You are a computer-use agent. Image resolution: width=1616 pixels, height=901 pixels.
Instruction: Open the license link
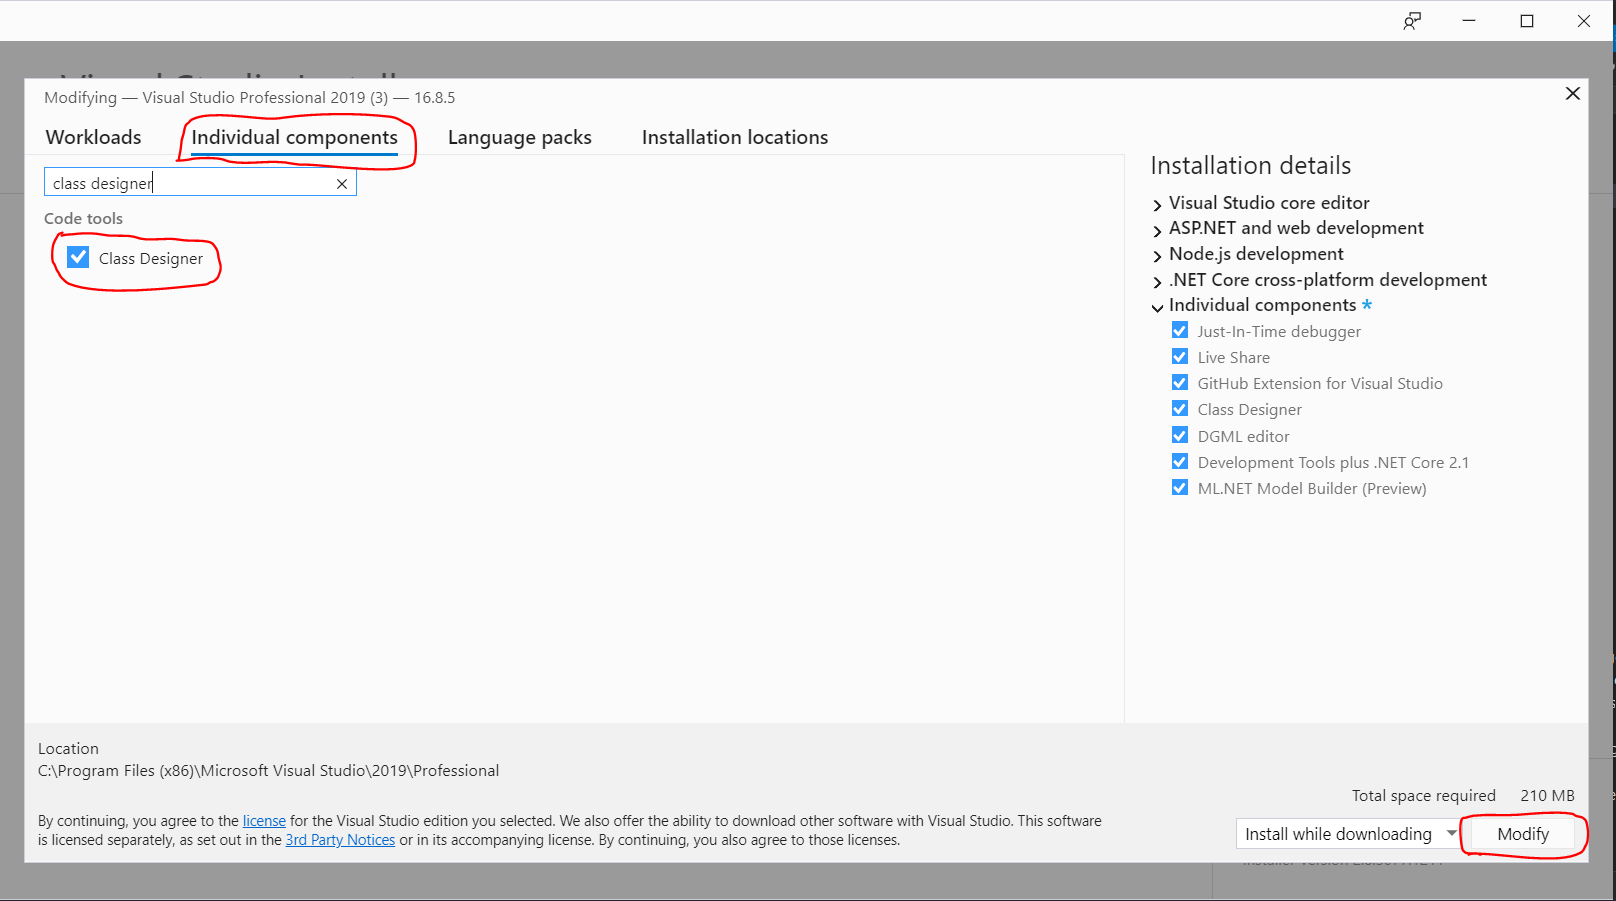point(264,821)
